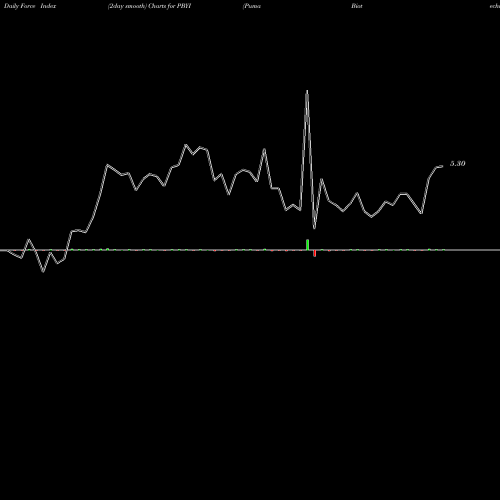The image size is (500, 500).
Task: Click the 'Daily Force Index' title text
Action: [x=30, y=6]
